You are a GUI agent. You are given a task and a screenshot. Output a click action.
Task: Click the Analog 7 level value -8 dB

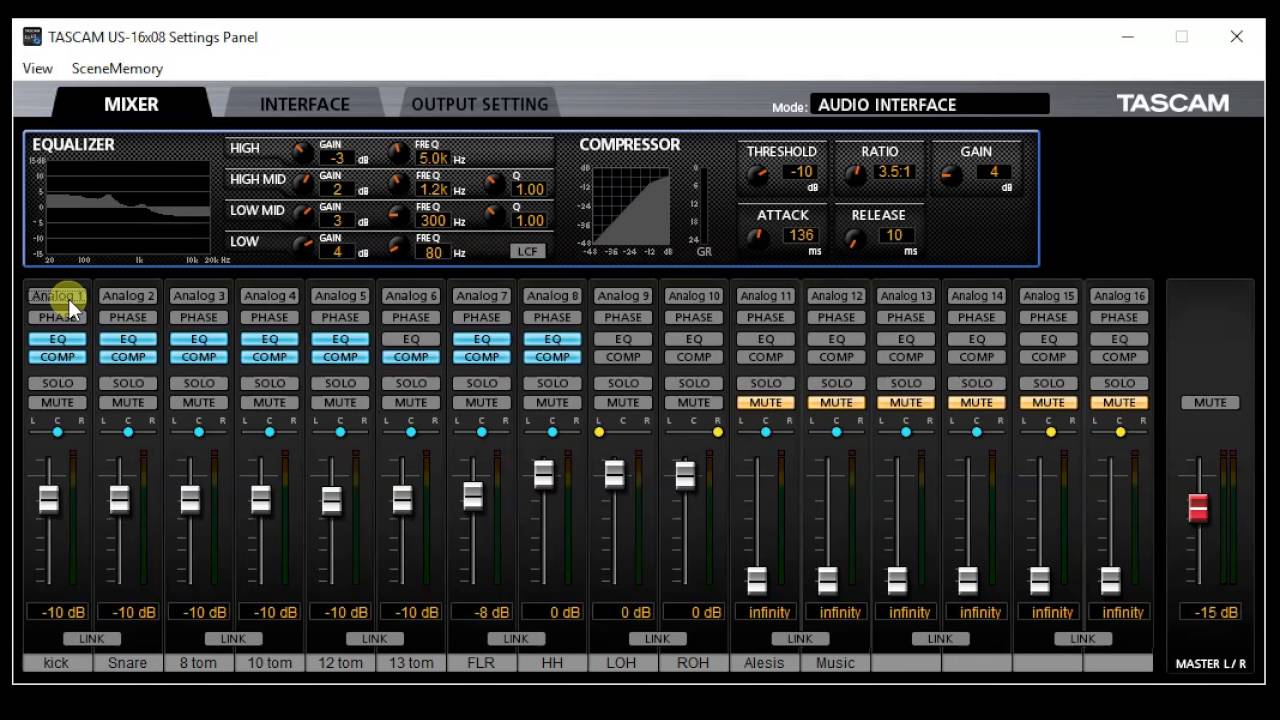coord(482,612)
